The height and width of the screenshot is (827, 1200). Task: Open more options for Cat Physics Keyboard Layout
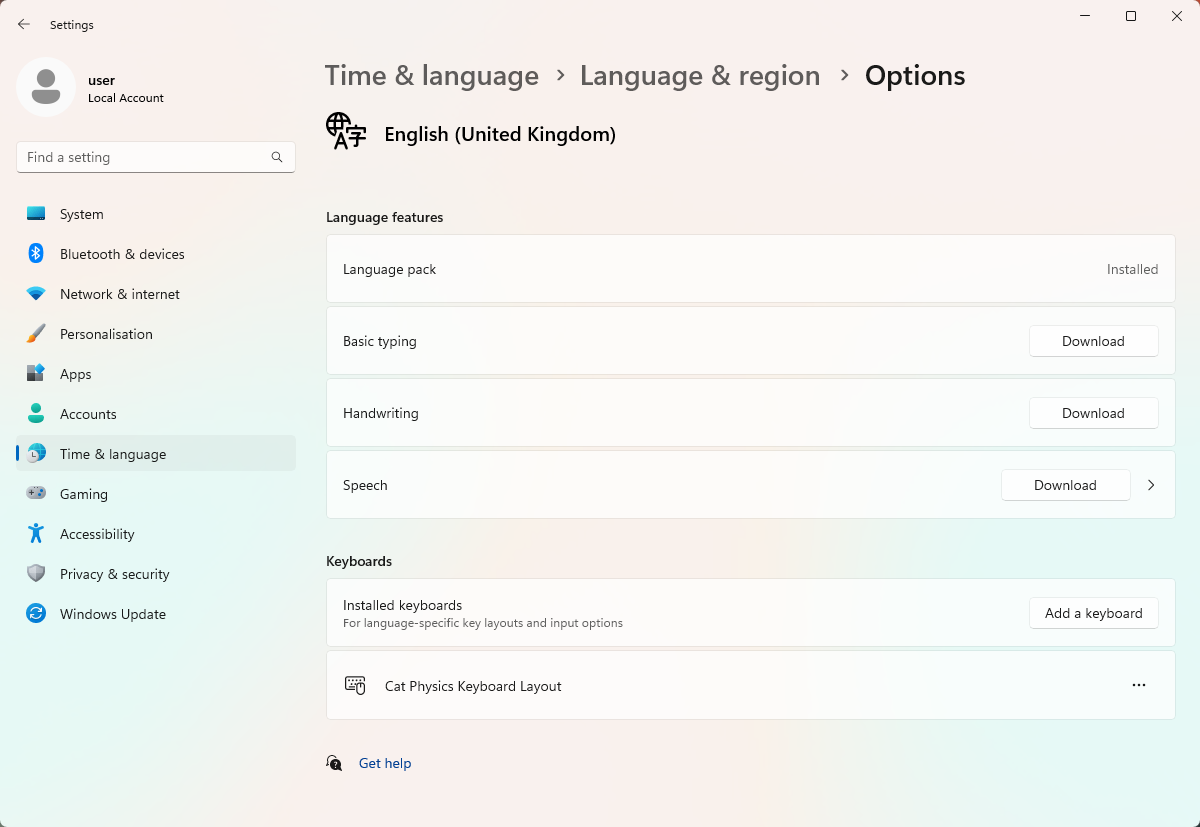pos(1138,685)
